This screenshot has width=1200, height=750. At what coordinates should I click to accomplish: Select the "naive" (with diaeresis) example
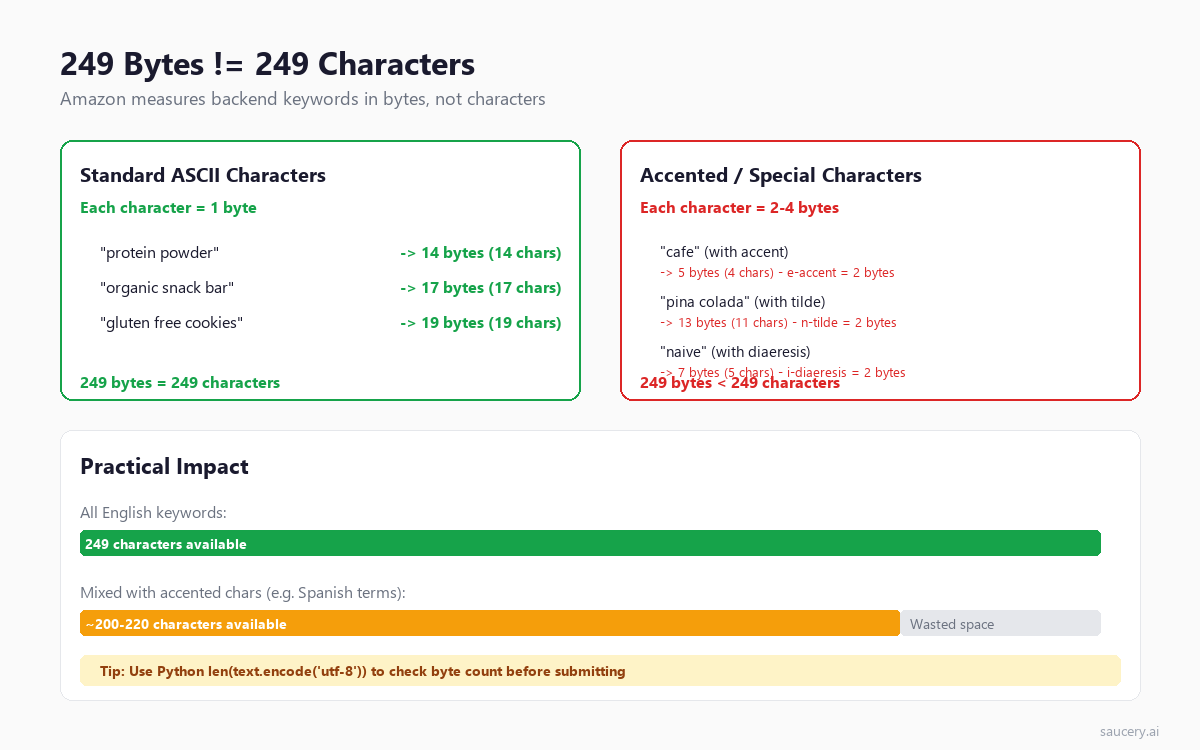point(735,352)
